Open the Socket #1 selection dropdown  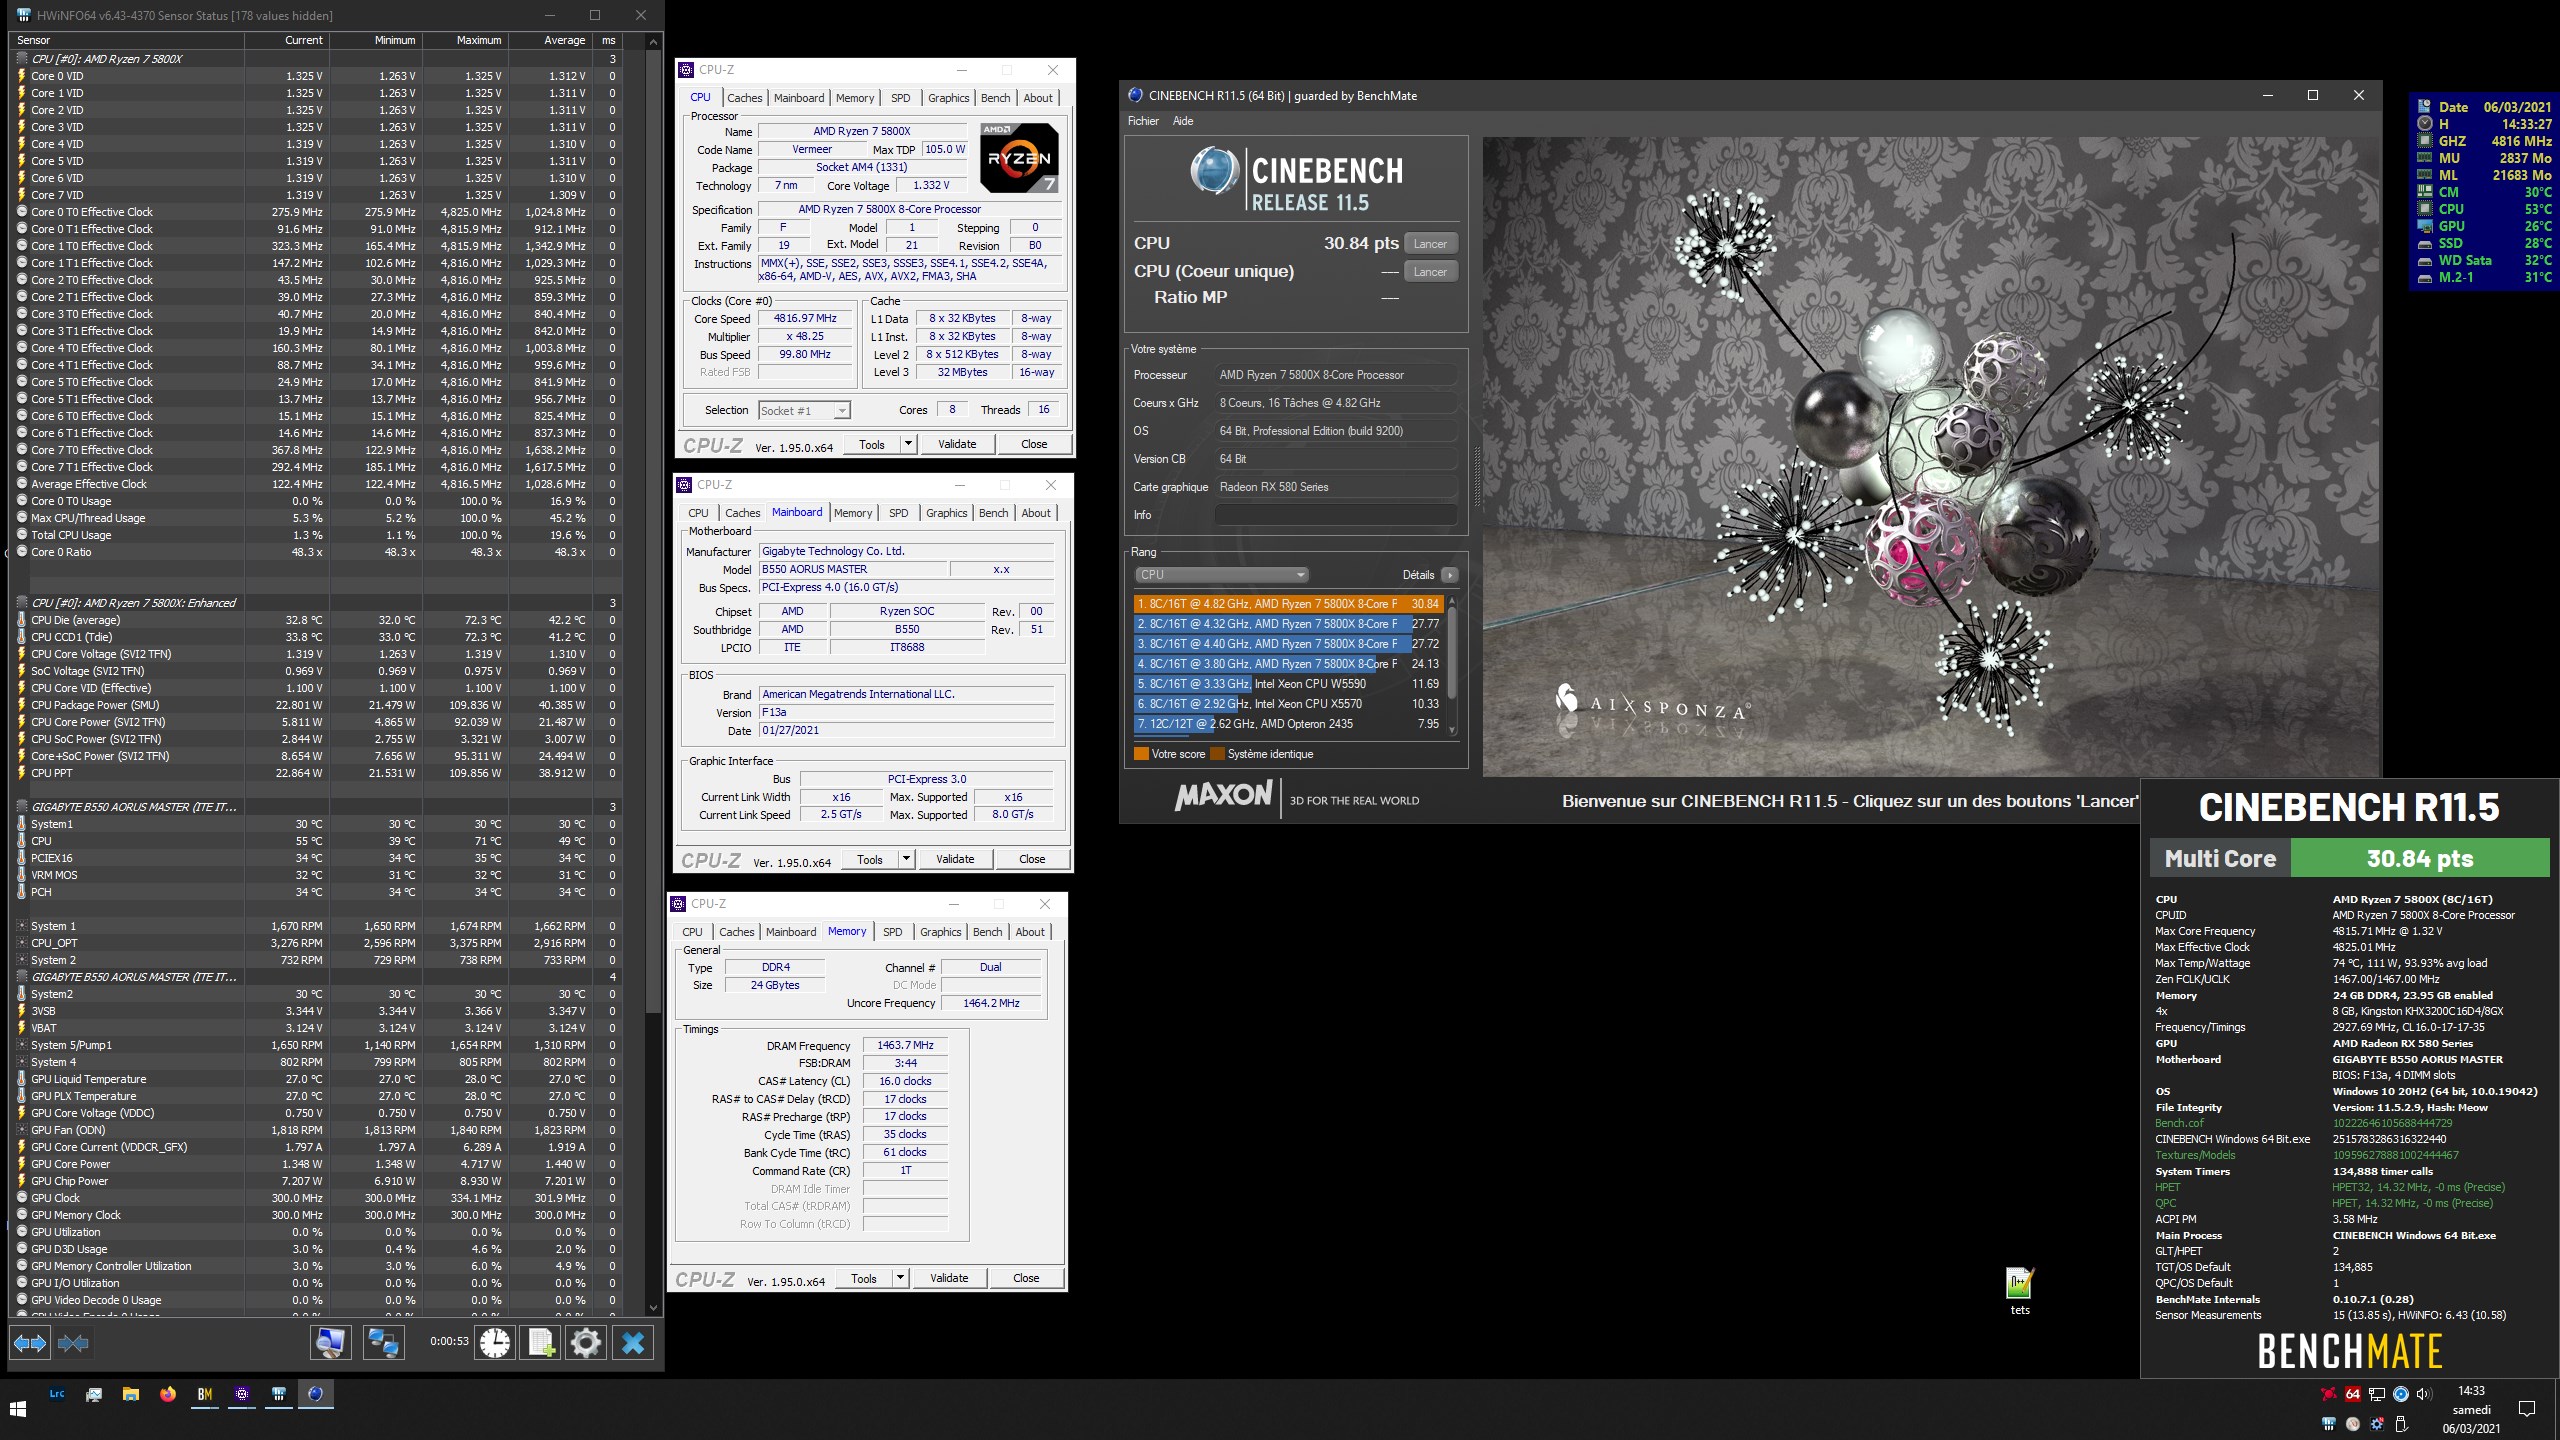(805, 410)
